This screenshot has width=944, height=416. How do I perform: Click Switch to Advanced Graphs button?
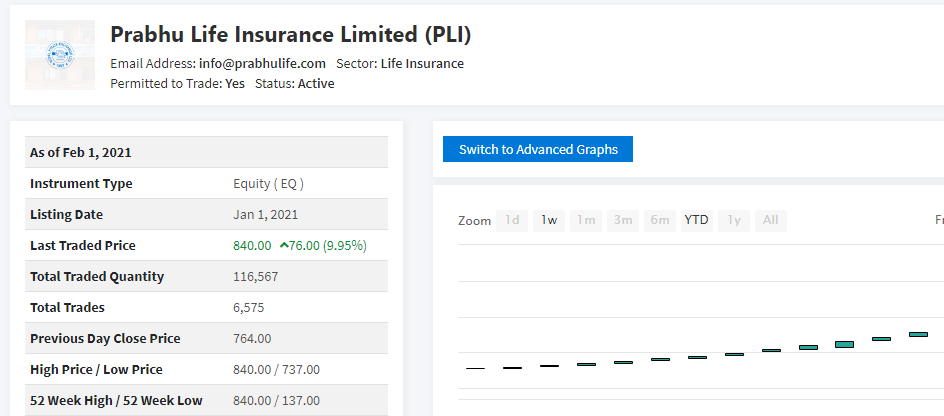(538, 149)
